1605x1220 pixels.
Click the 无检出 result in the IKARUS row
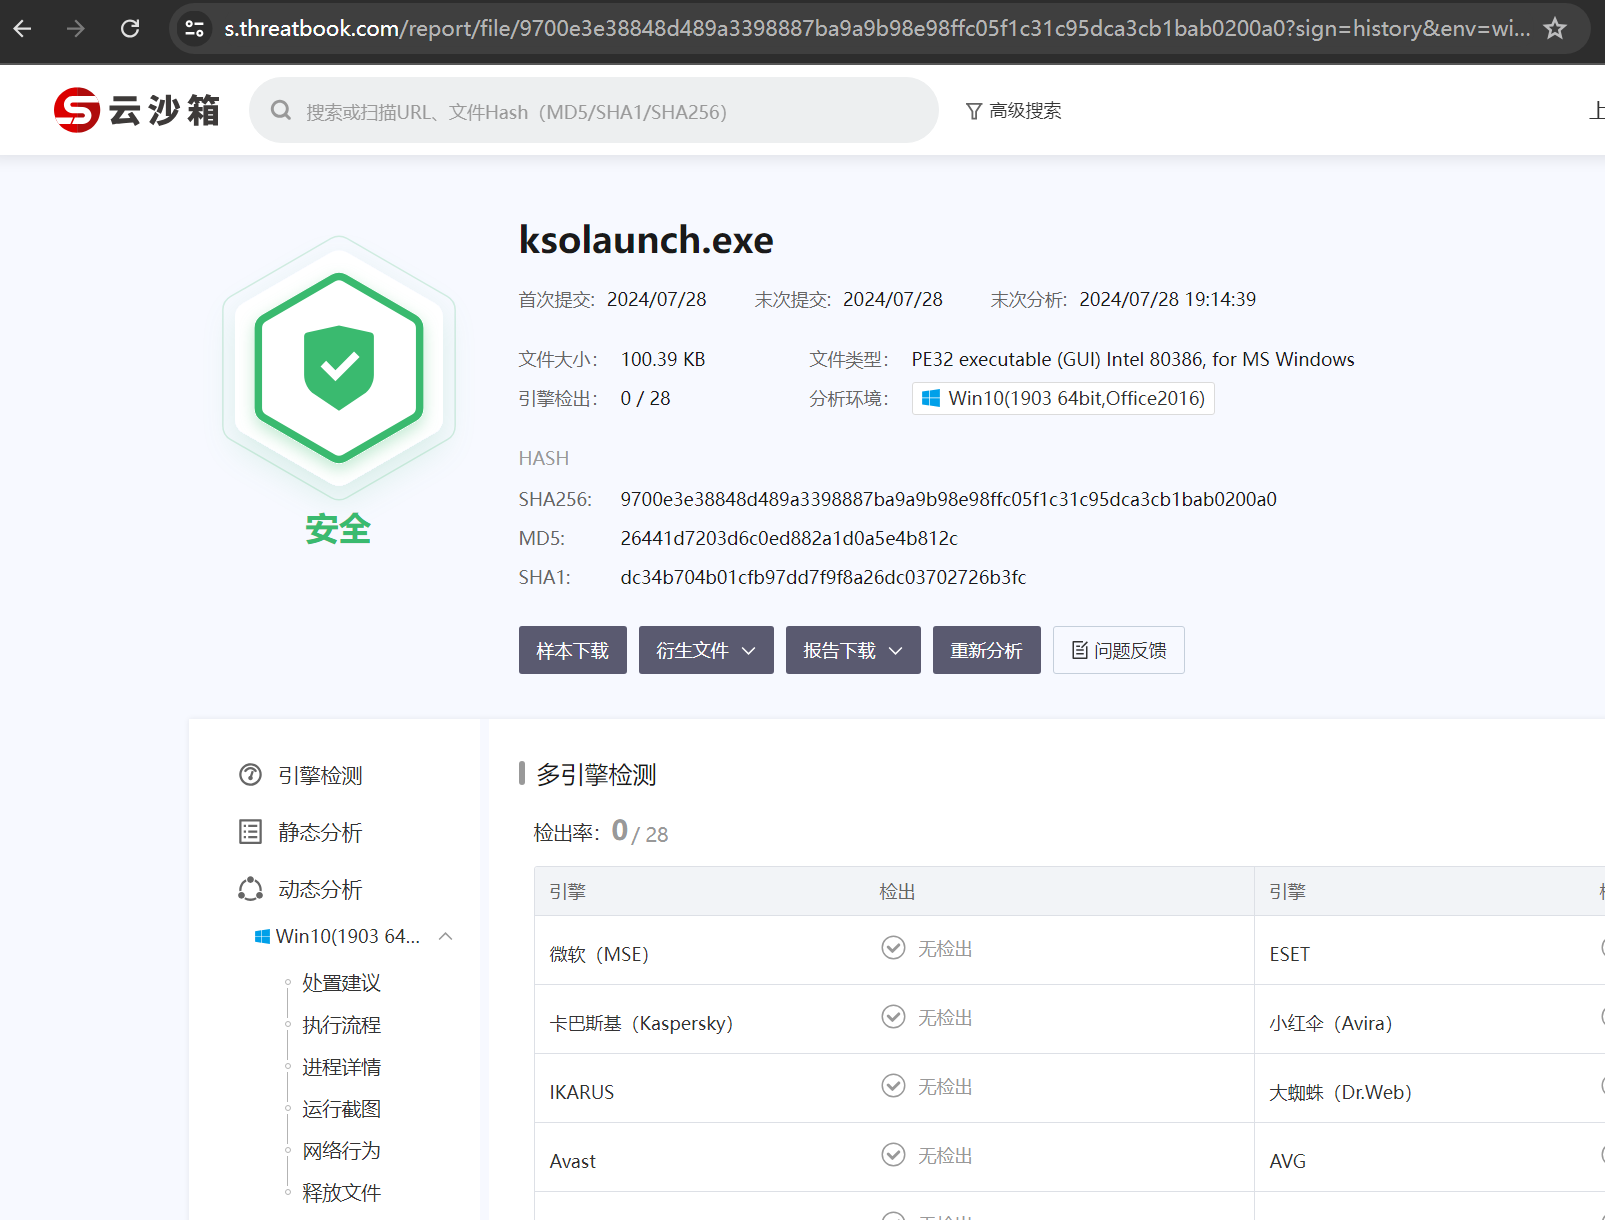pos(945,1086)
